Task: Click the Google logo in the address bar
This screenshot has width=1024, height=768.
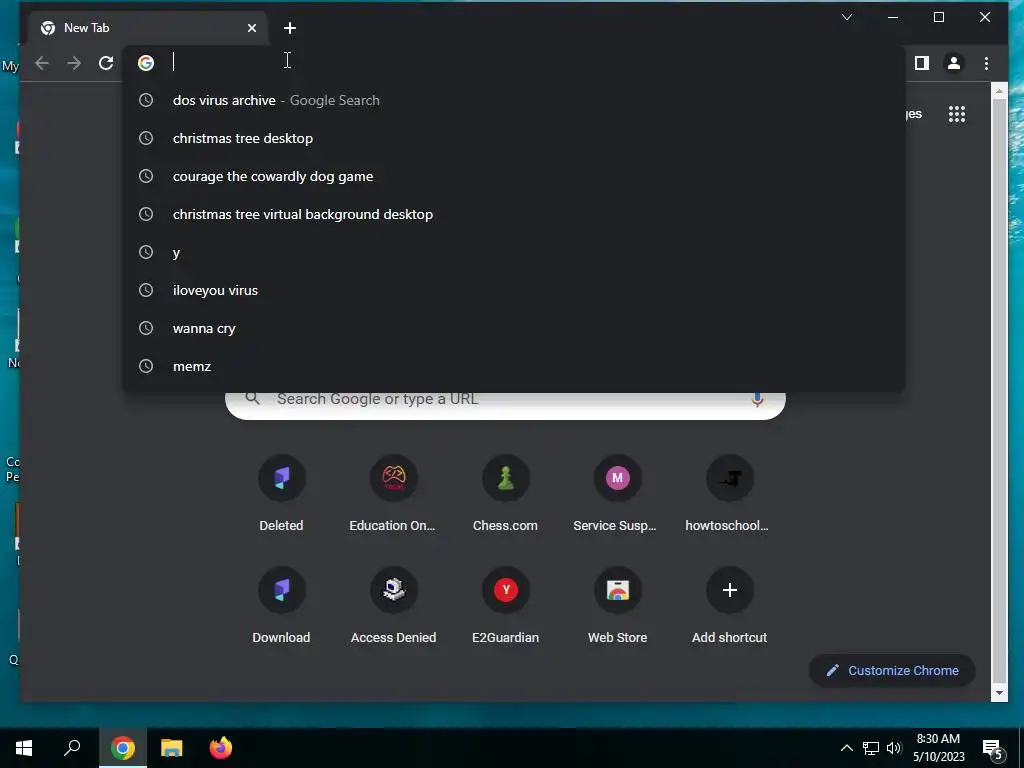Action: click(x=146, y=63)
